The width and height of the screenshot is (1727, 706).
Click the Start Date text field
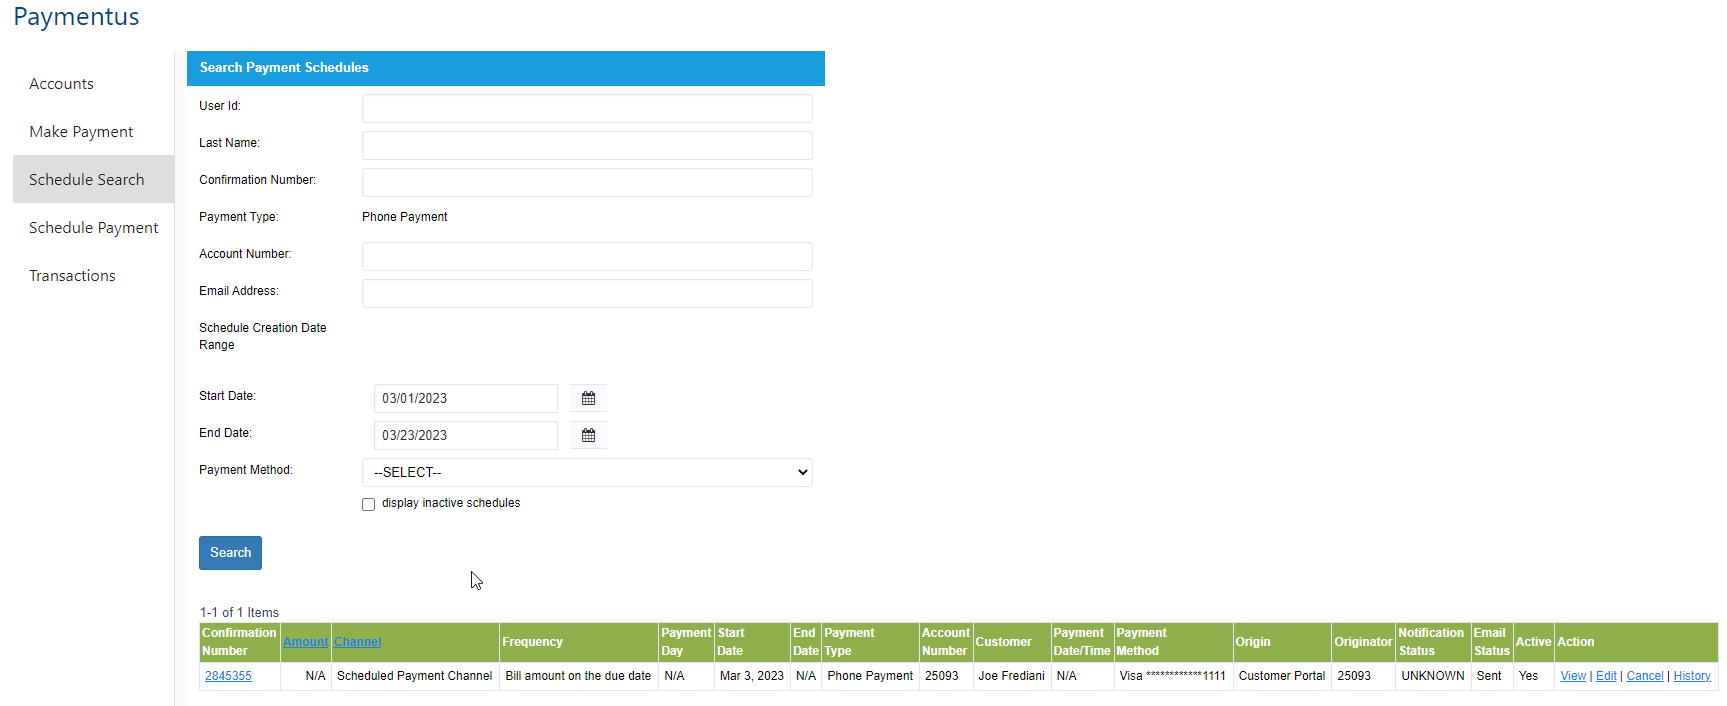click(x=465, y=398)
